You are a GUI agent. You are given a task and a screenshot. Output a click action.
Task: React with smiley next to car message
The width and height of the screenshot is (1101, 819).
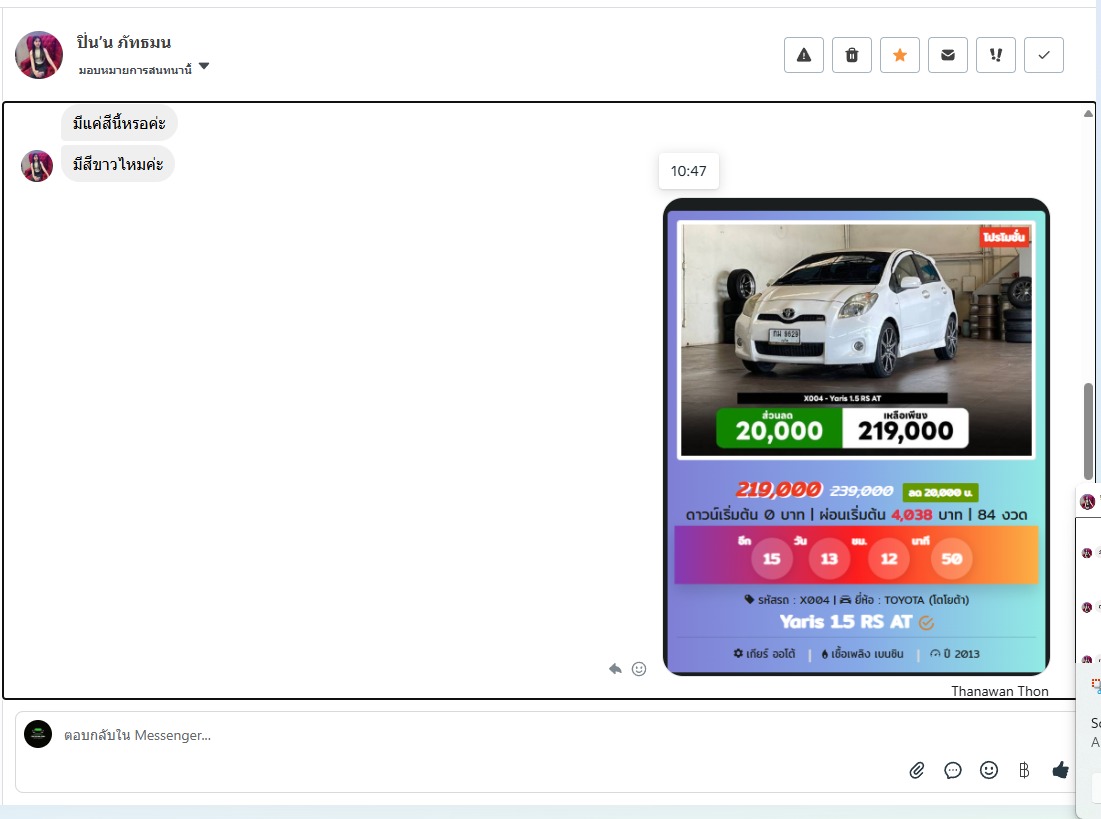(639, 669)
